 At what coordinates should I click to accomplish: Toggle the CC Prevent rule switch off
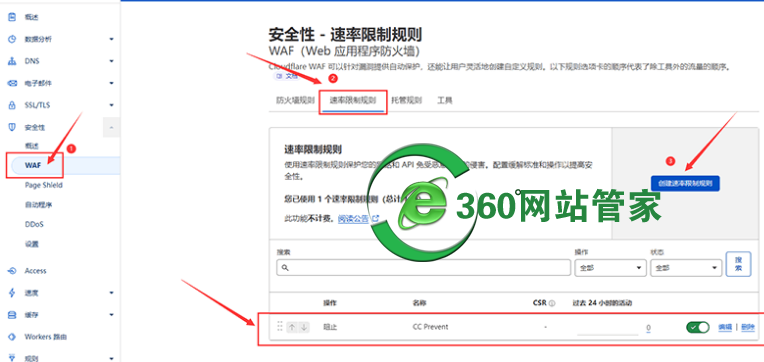point(697,327)
